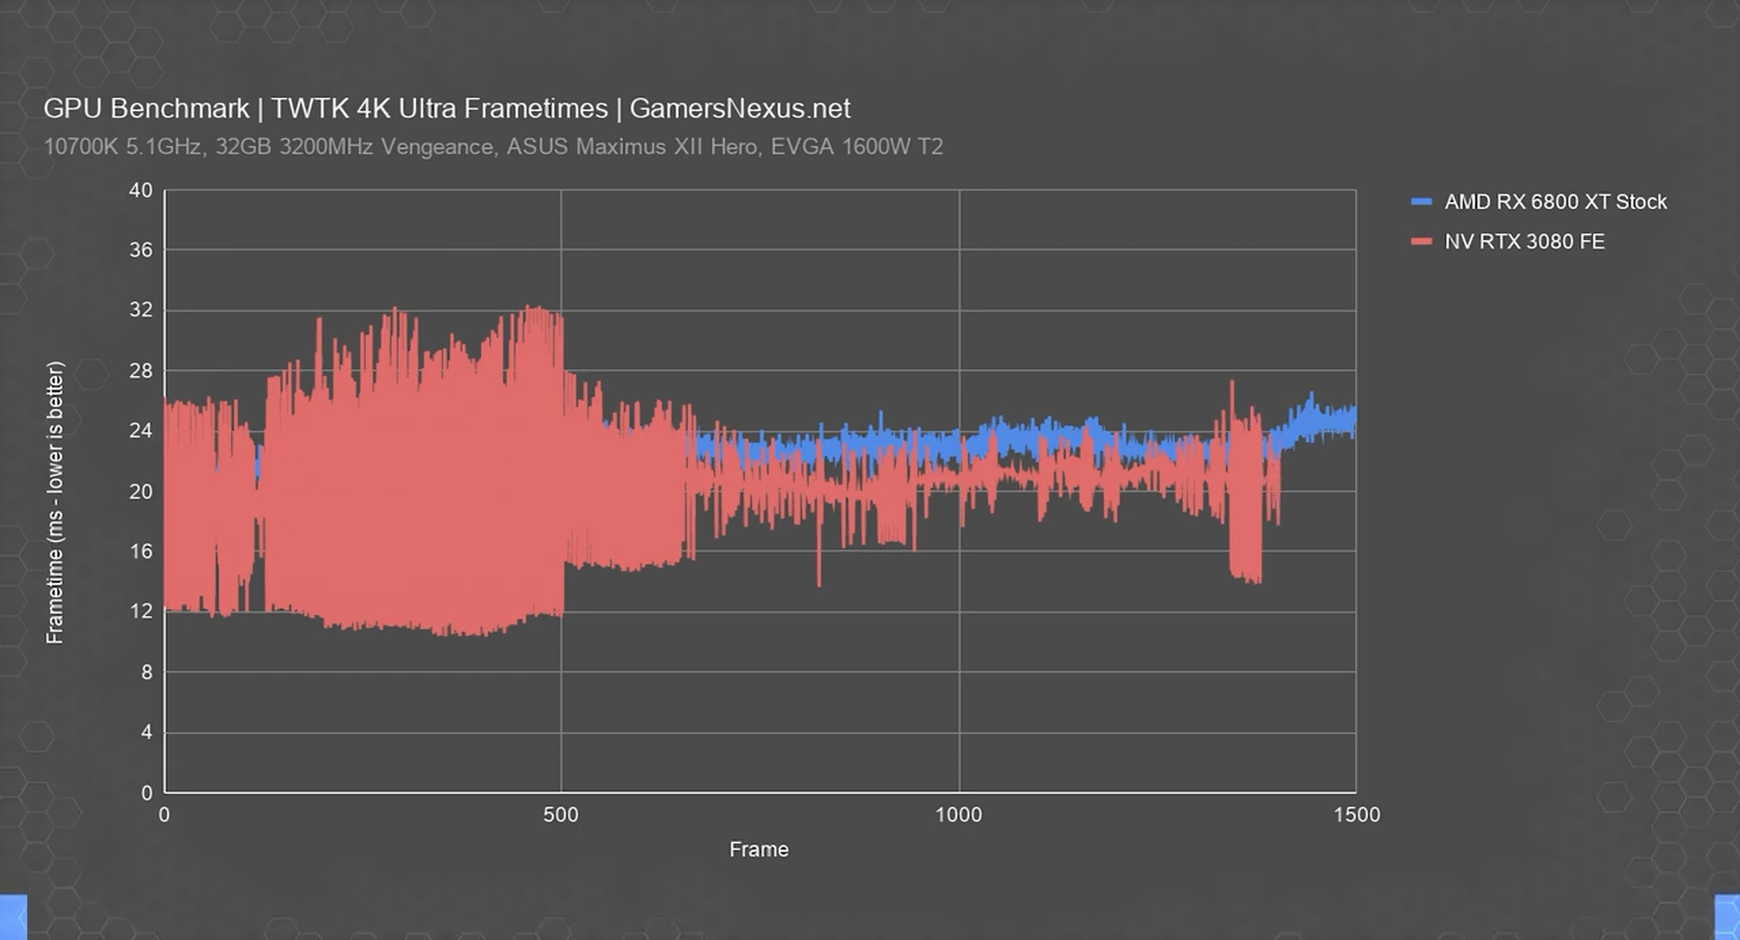
Task: Click the subtitle listing 10700K 5.1GHz test bench
Action: tap(493, 147)
